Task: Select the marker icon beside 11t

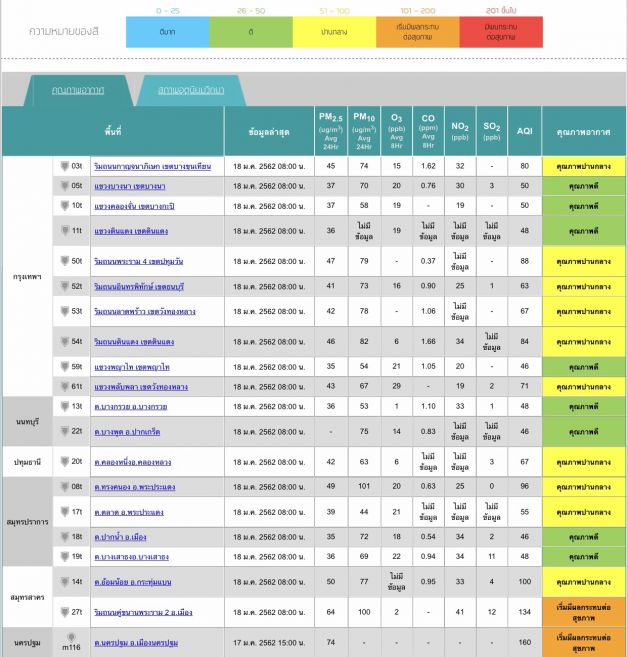Action: pos(65,230)
